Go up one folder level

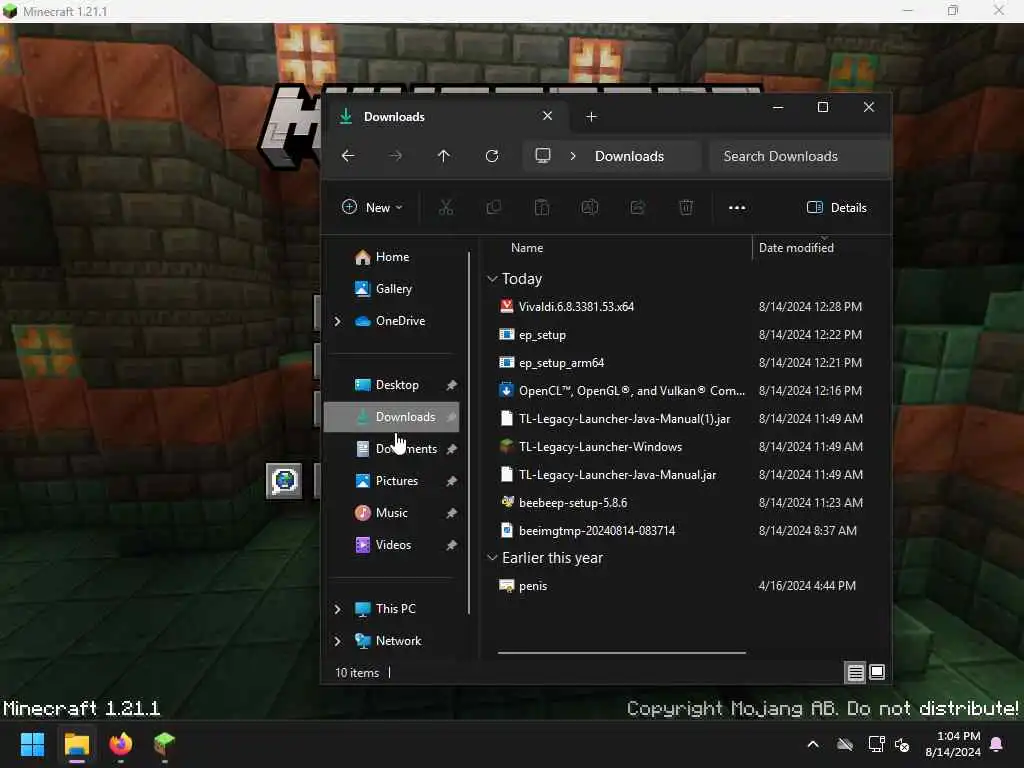coord(443,156)
